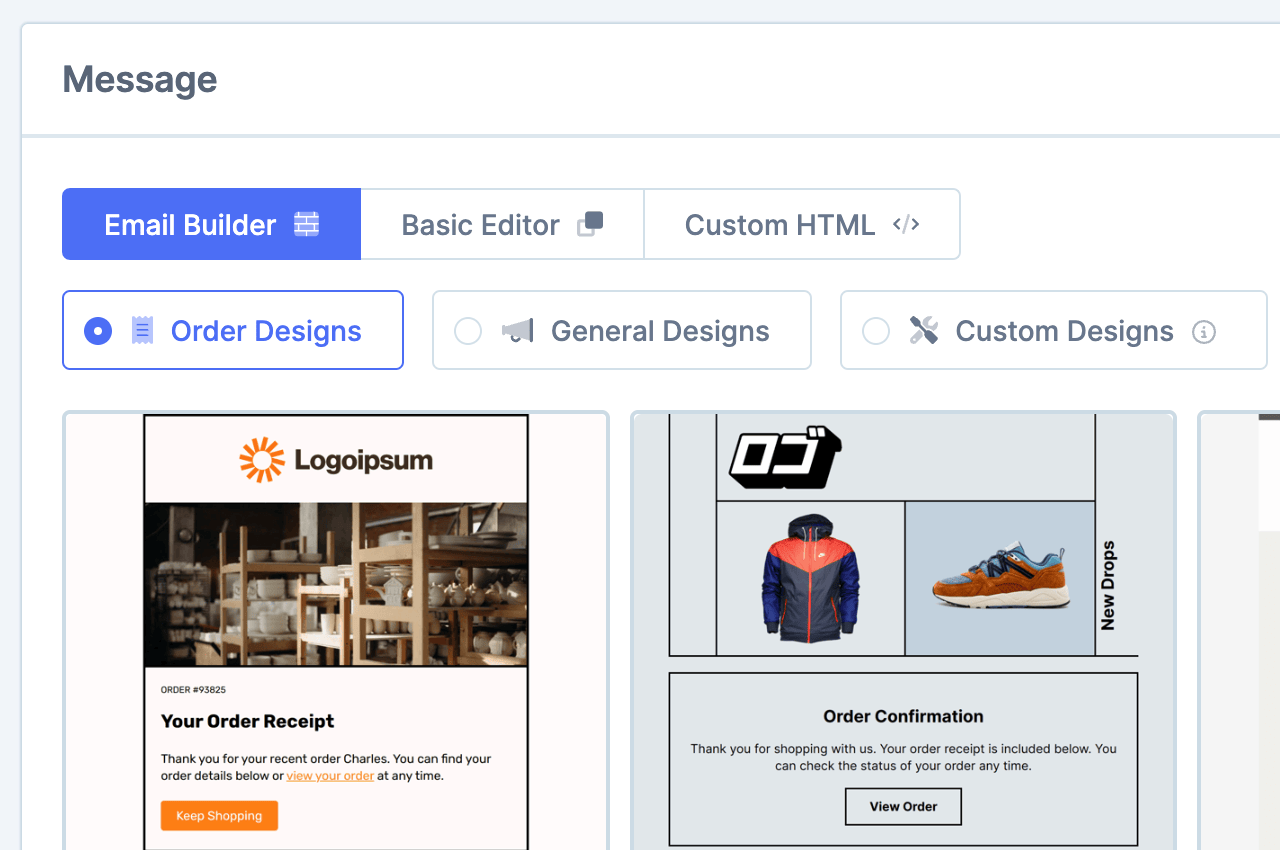This screenshot has height=850, width=1280.
Task: Click the wrench tools icon beside Custom Designs
Action: (923, 331)
